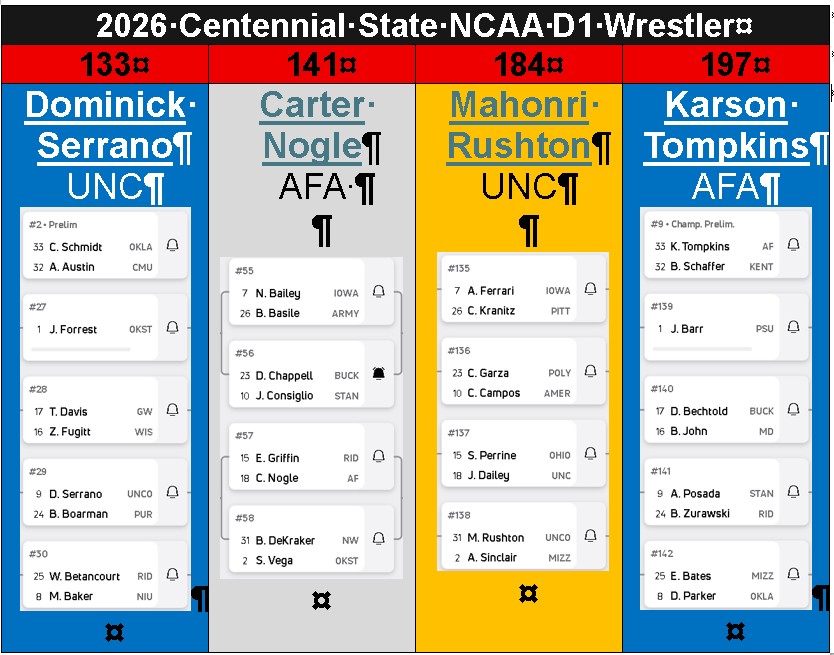This screenshot has height=655, width=834.
Task: Toggle the bell for J. Forrest match #27
Action: (x=173, y=327)
